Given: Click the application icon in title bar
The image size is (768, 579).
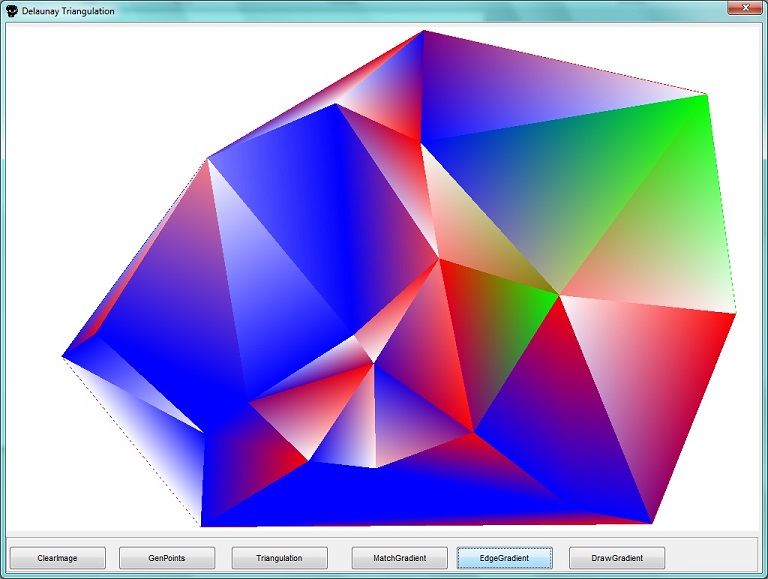Looking at the screenshot, I should pyautogui.click(x=11, y=11).
